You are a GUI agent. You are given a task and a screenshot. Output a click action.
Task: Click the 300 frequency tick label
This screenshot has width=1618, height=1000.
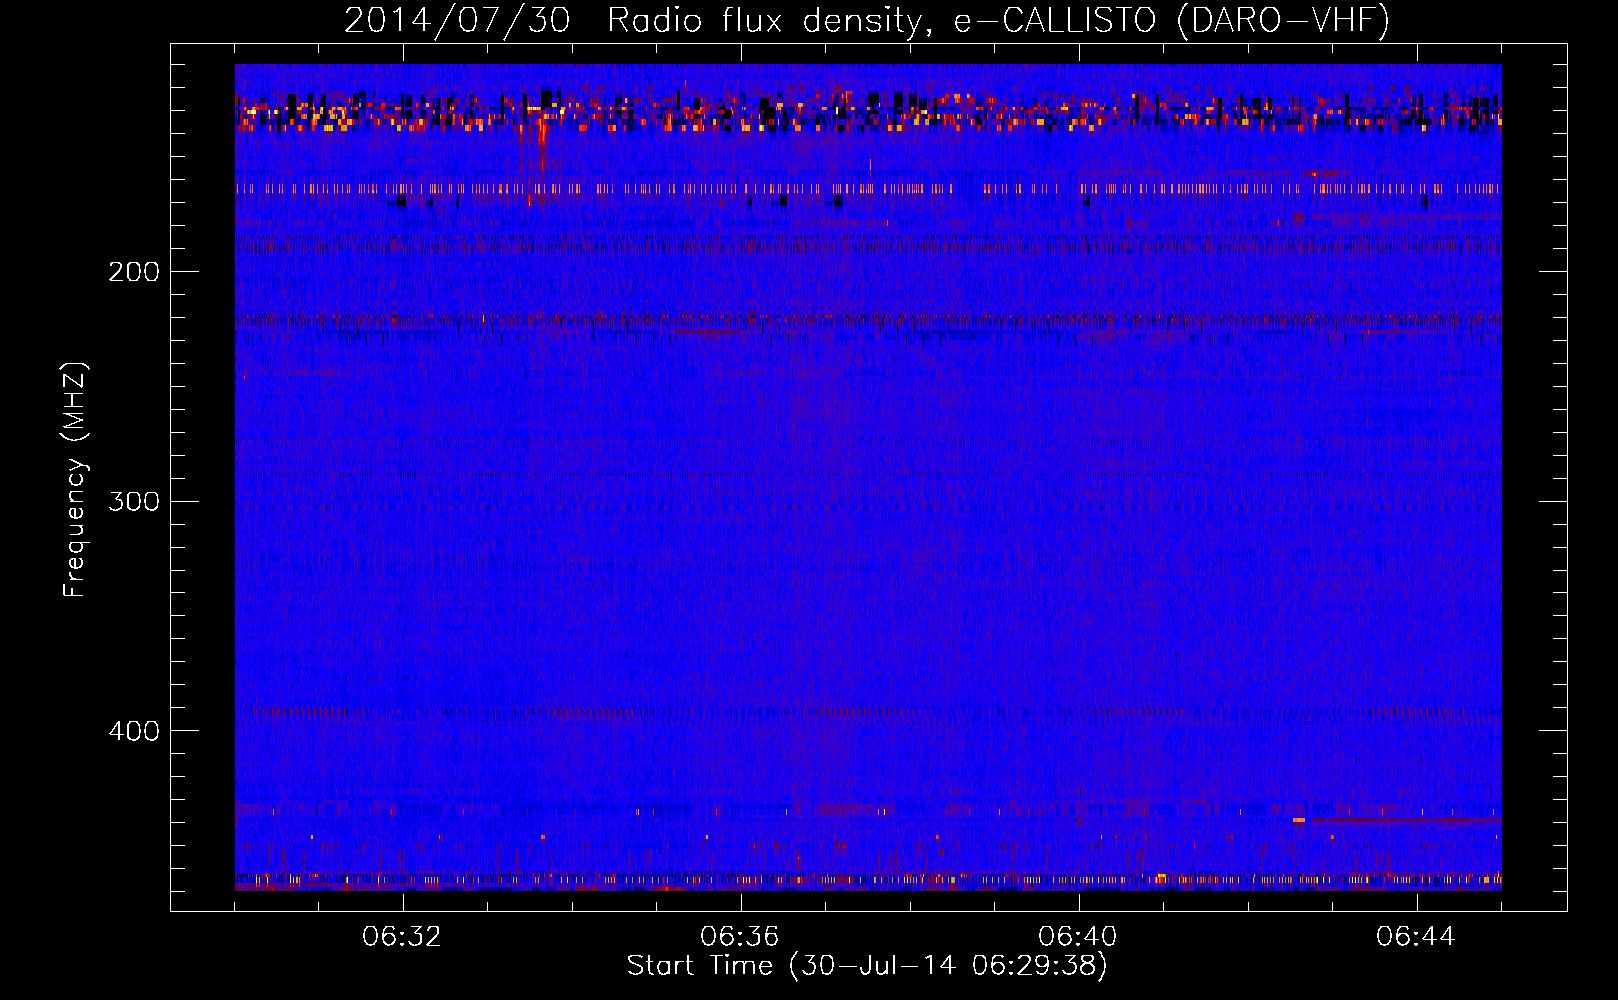(x=134, y=501)
